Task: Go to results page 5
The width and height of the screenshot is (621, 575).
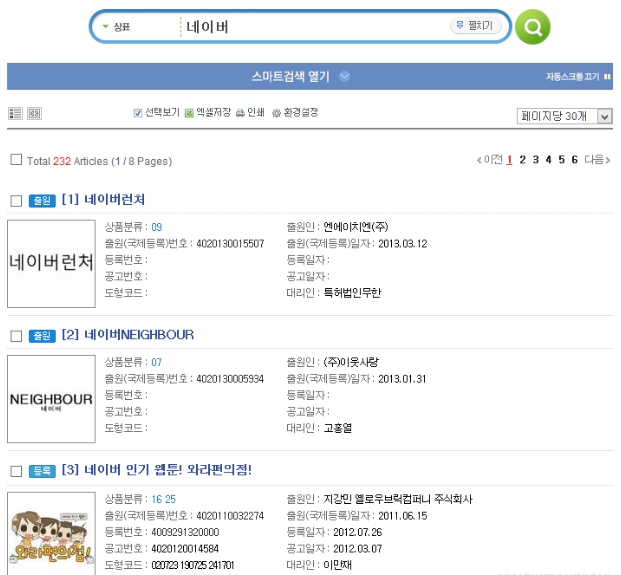Action: [x=562, y=160]
